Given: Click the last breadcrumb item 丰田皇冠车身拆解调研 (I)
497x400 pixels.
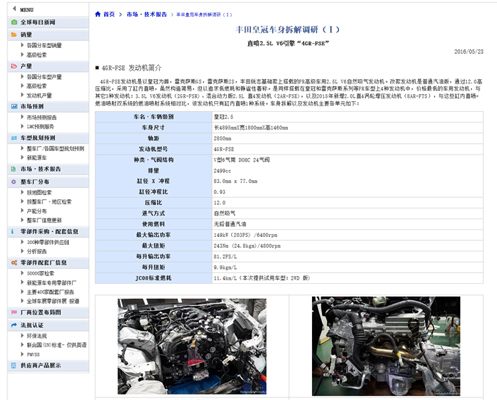Looking at the screenshot, I should pyautogui.click(x=204, y=15).
